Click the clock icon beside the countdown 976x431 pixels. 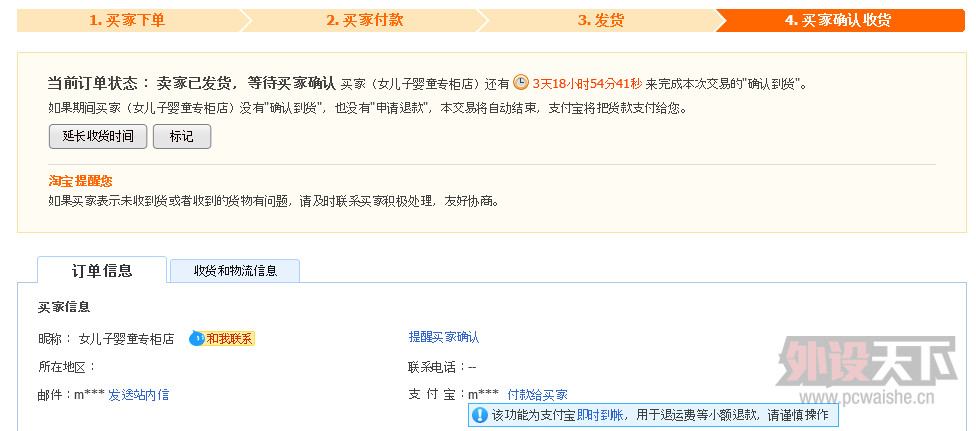click(521, 83)
